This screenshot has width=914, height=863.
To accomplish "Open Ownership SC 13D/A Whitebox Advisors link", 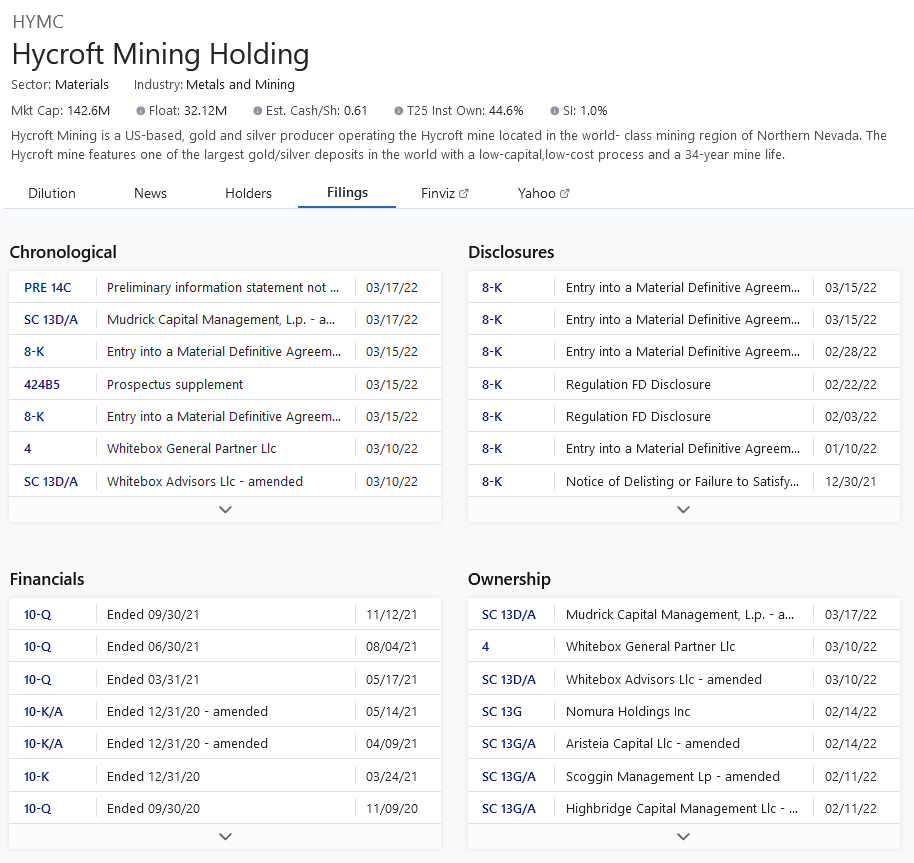I will 509,679.
